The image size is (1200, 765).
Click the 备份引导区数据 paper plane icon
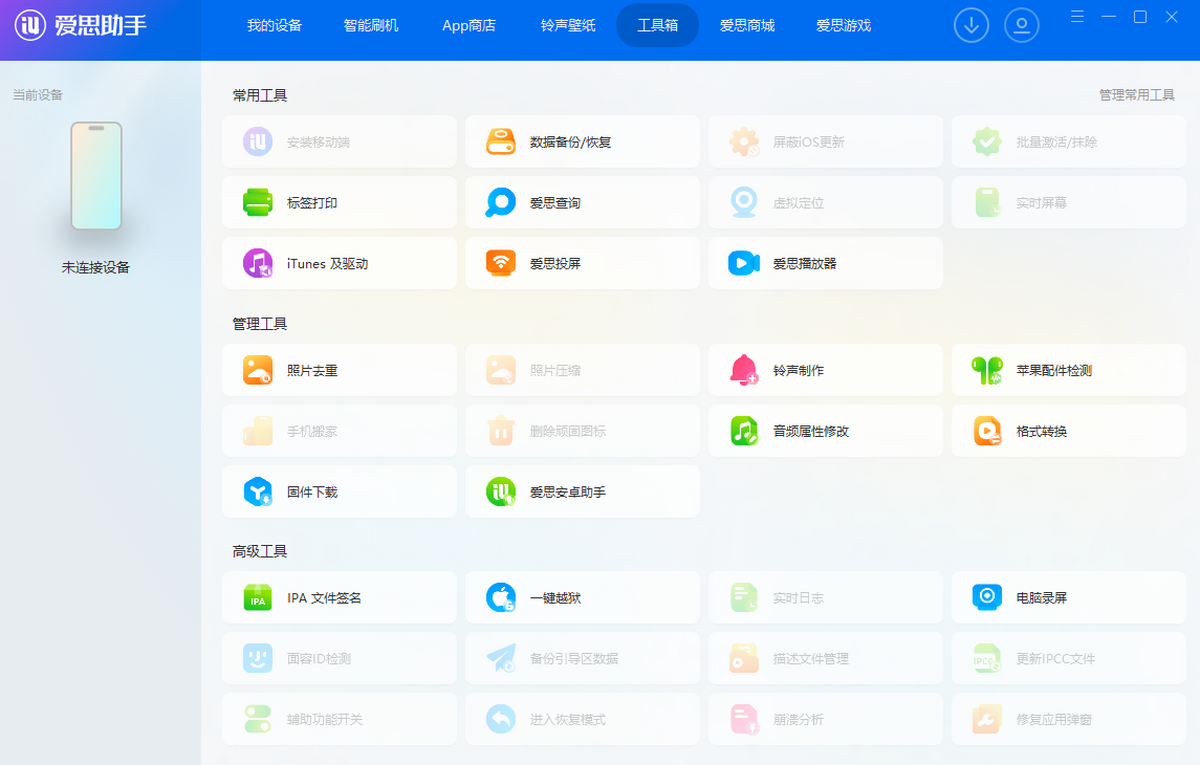(x=501, y=658)
